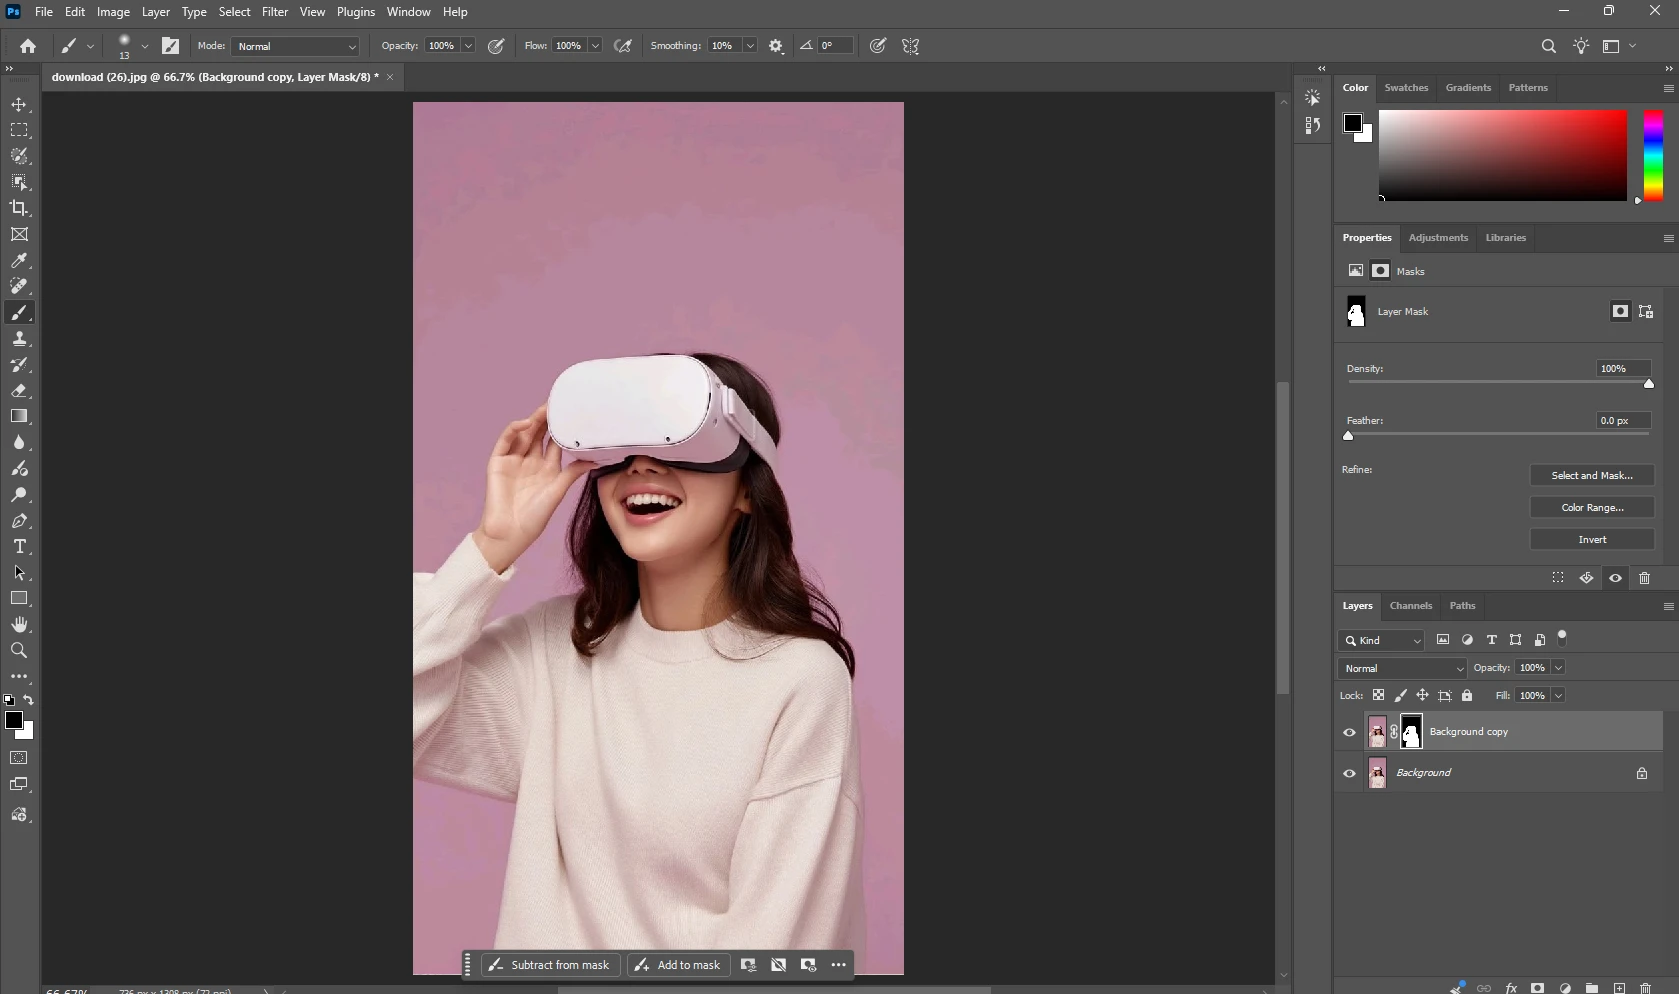Image resolution: width=1679 pixels, height=994 pixels.
Task: Toggle pressure for opacity button
Action: click(x=496, y=46)
